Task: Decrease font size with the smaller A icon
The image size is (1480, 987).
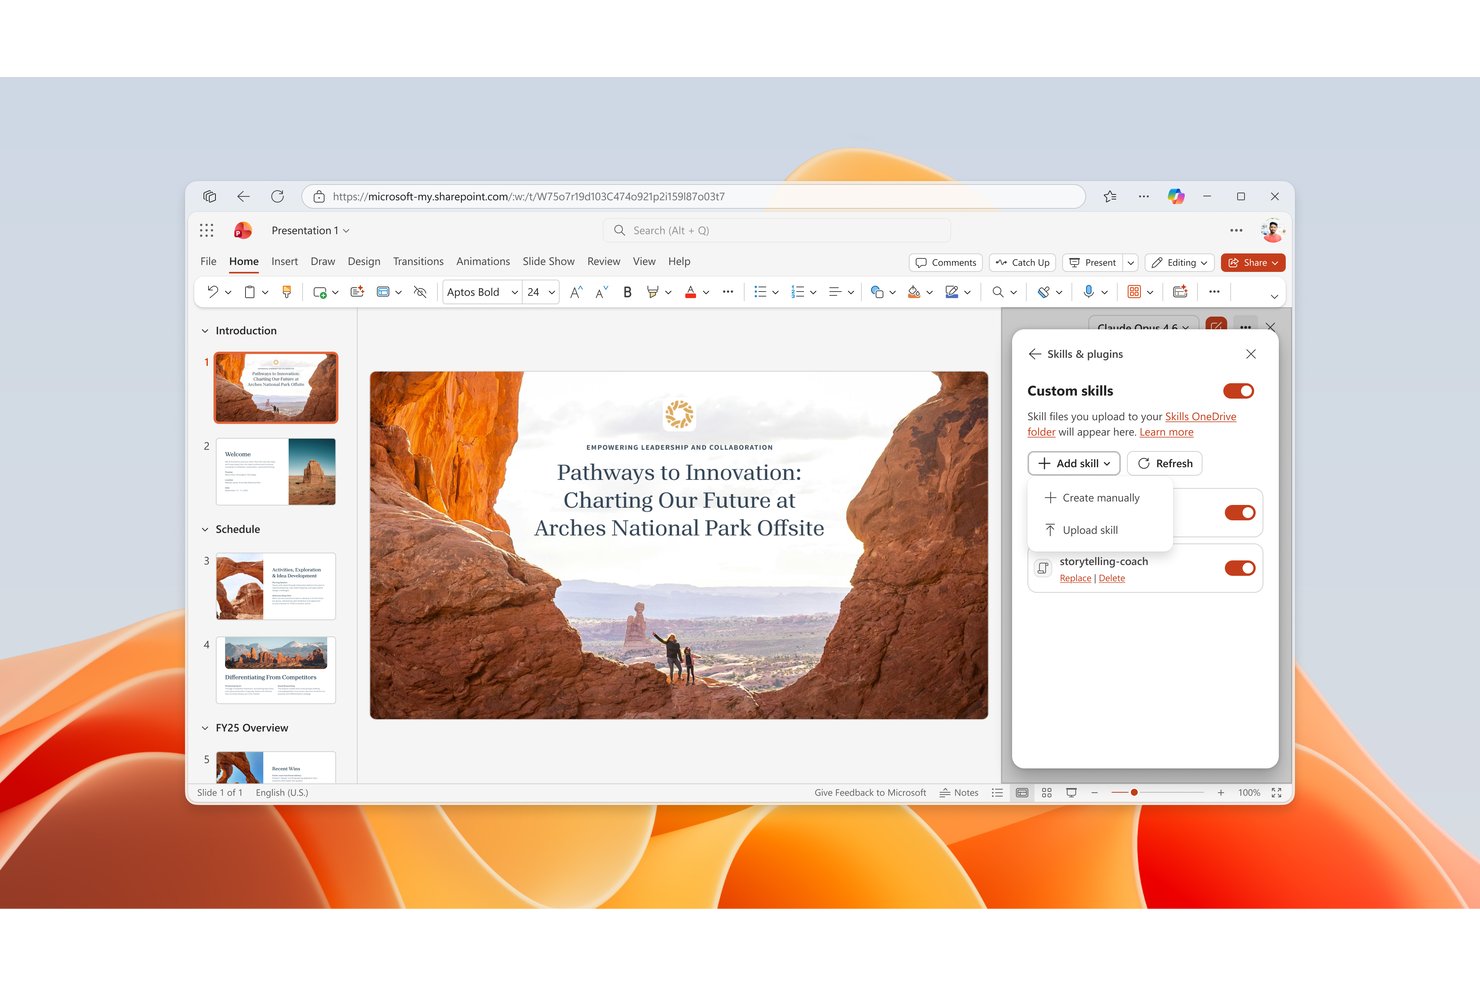Action: (601, 292)
